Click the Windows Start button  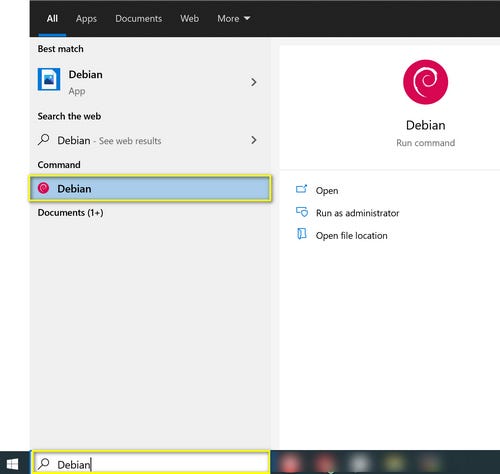[x=12, y=464]
